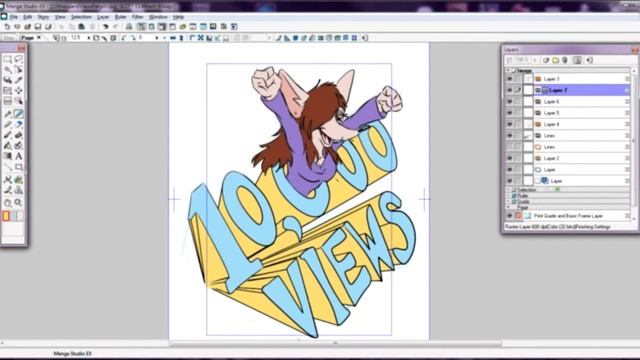Select the Text tool marked A
Image resolution: width=640 pixels, height=360 pixels.
point(18,156)
